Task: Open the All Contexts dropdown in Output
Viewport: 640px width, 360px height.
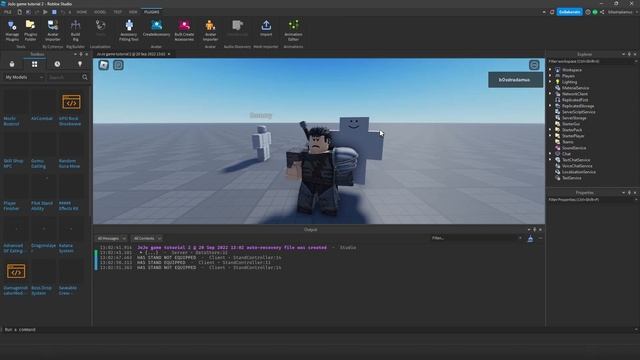Action: point(147,238)
